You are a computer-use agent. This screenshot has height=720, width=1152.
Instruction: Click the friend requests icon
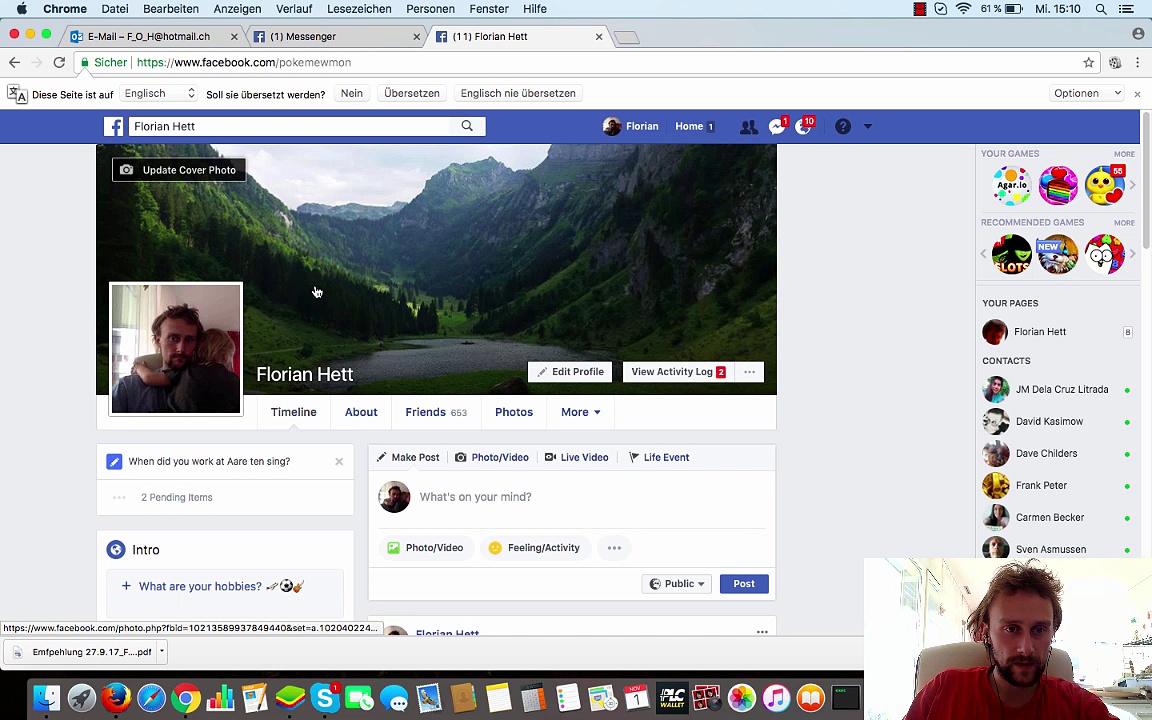pyautogui.click(x=748, y=127)
